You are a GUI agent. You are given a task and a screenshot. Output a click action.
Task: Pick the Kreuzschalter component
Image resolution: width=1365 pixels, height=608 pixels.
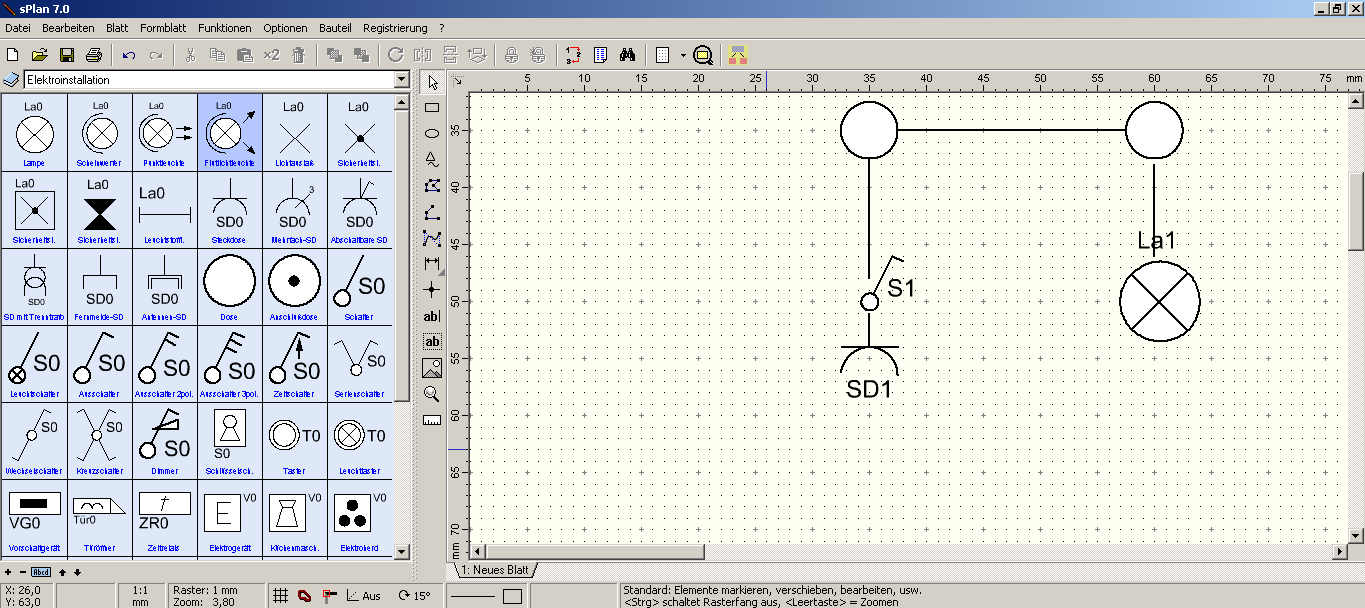click(99, 440)
